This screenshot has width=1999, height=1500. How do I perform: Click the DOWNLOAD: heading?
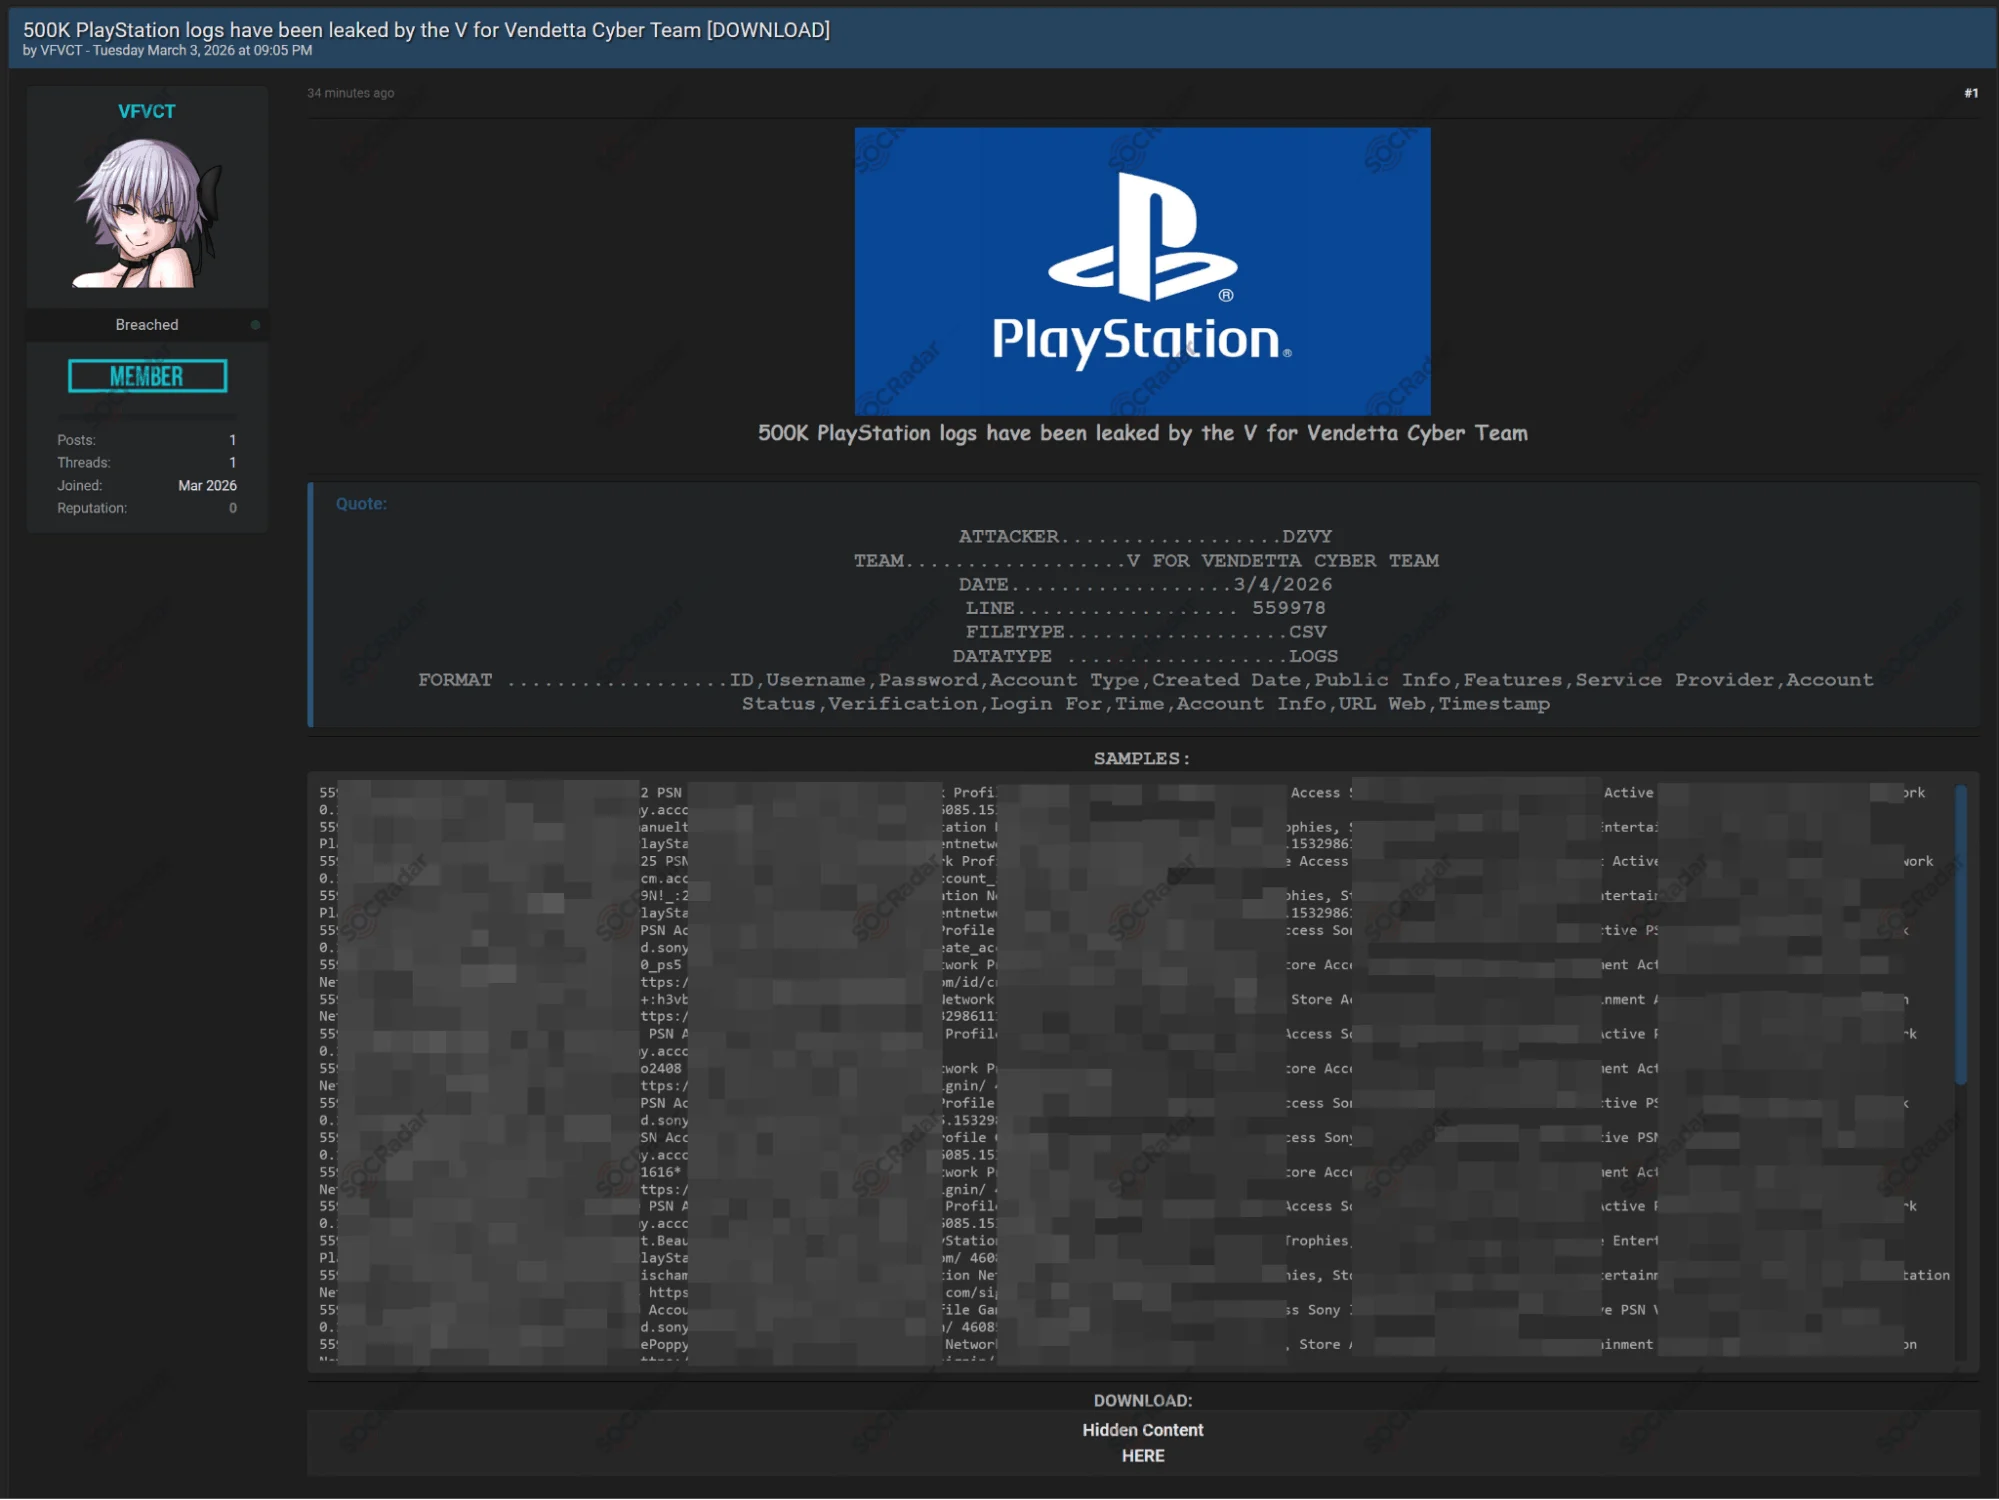pyautogui.click(x=1142, y=1401)
